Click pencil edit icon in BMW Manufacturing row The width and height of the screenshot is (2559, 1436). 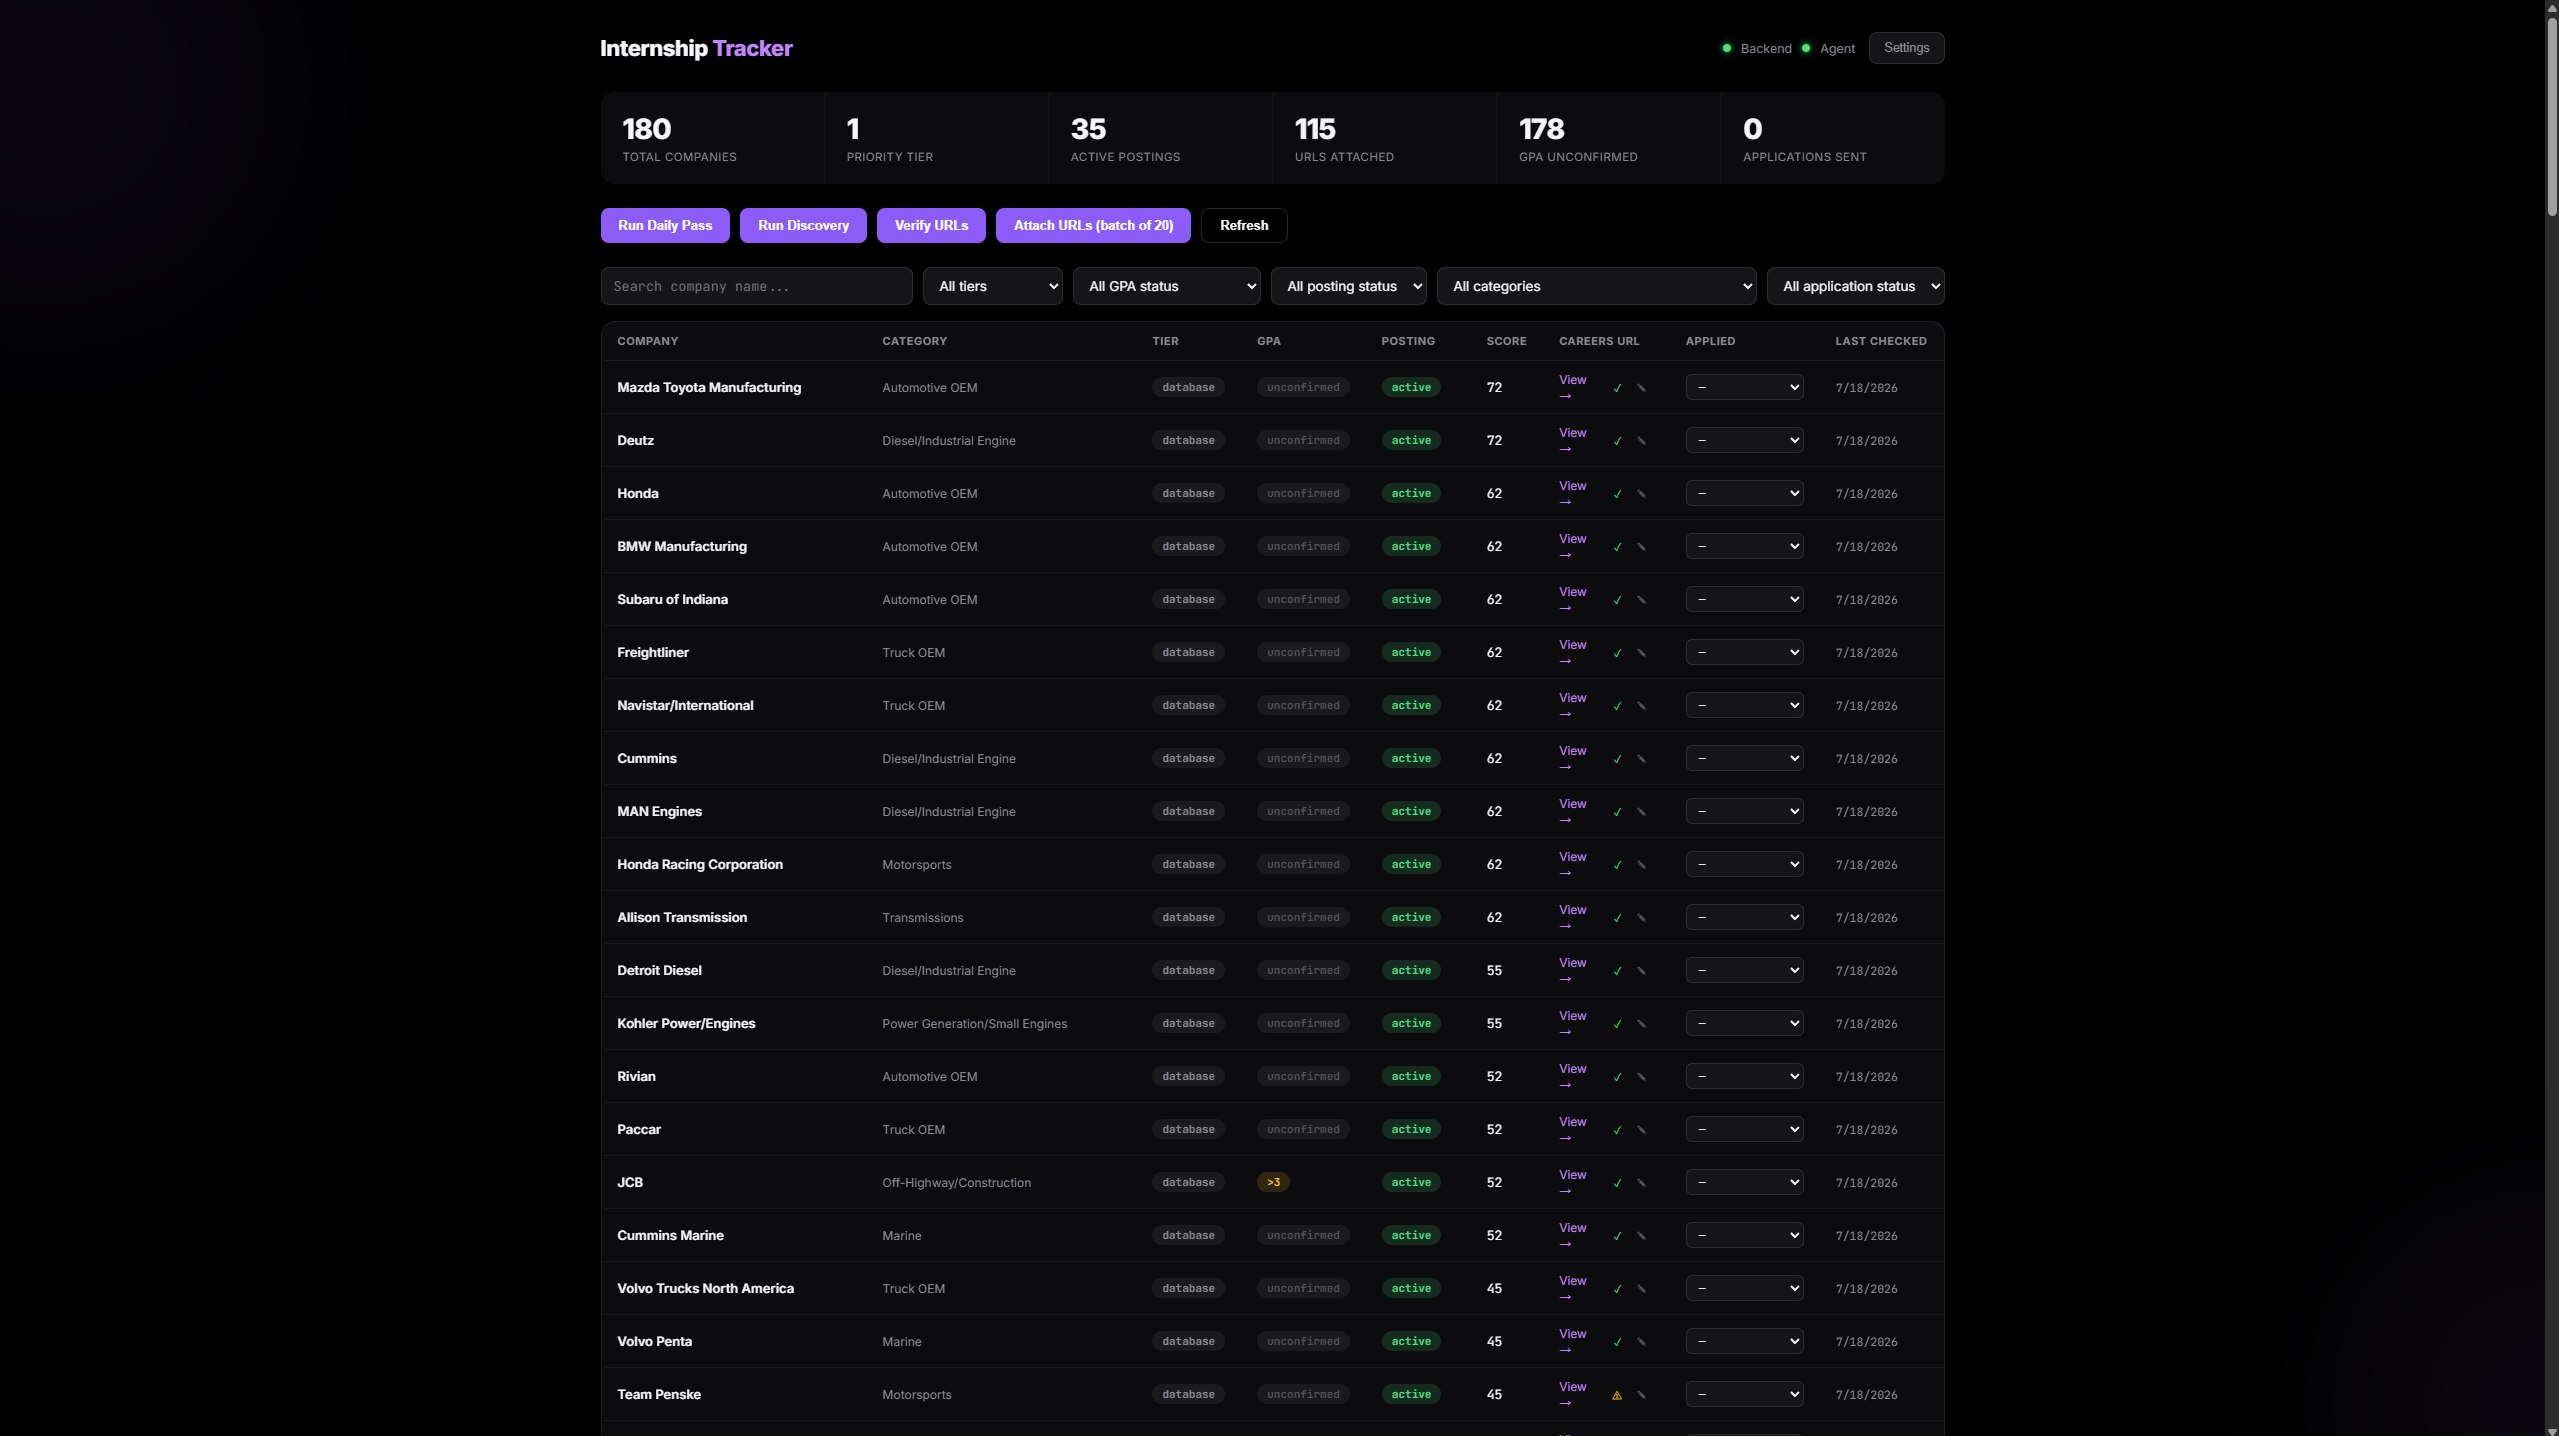(x=1641, y=547)
